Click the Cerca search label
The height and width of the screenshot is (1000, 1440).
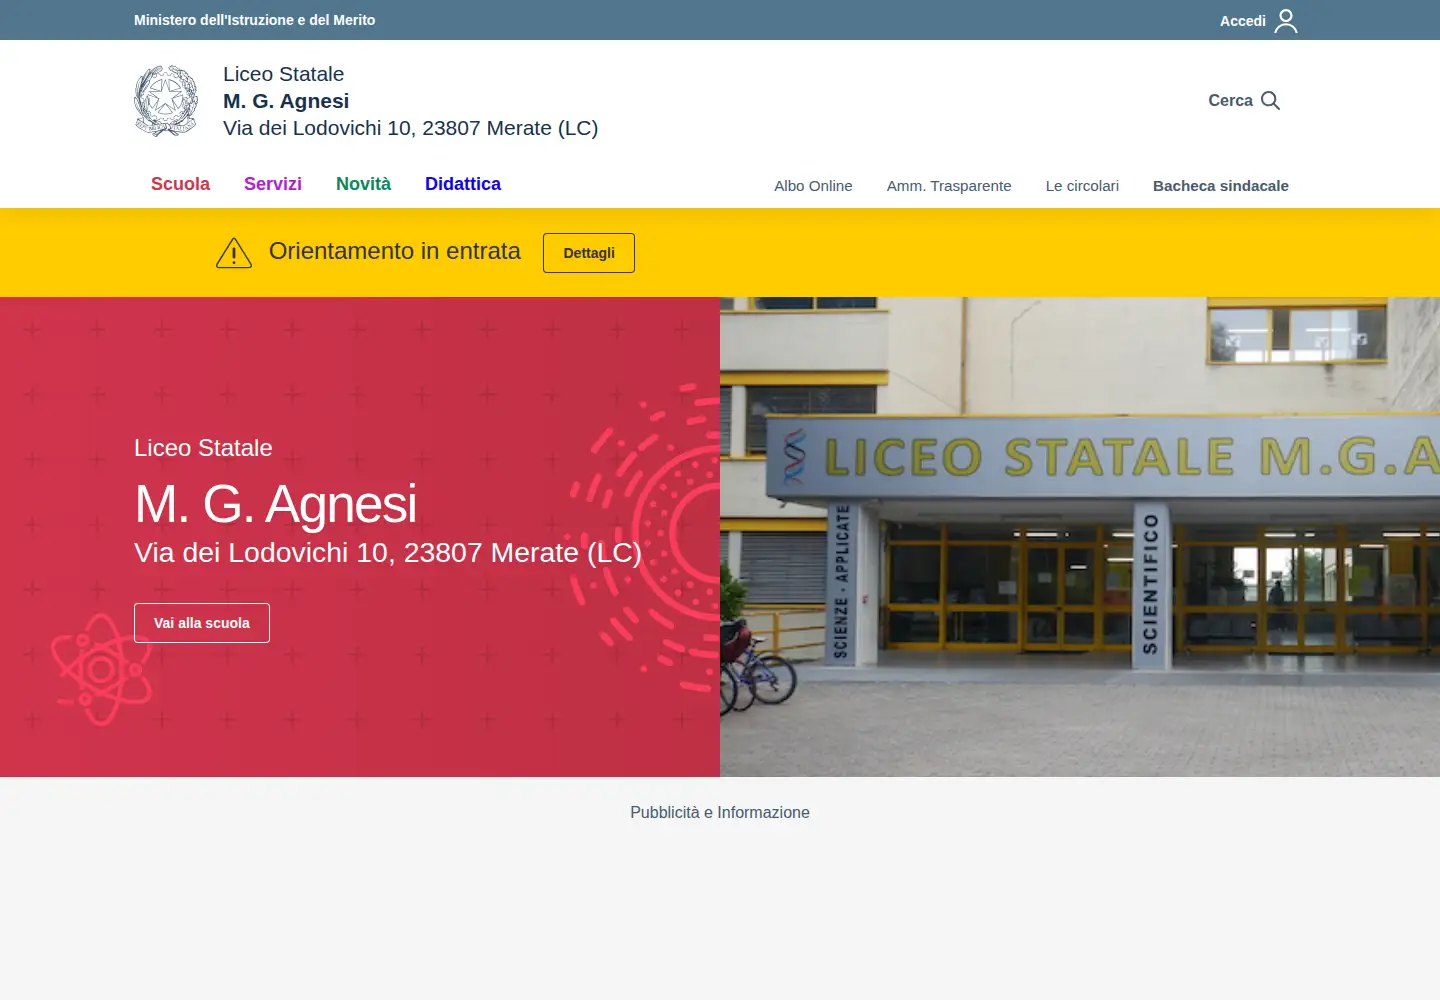pos(1230,100)
